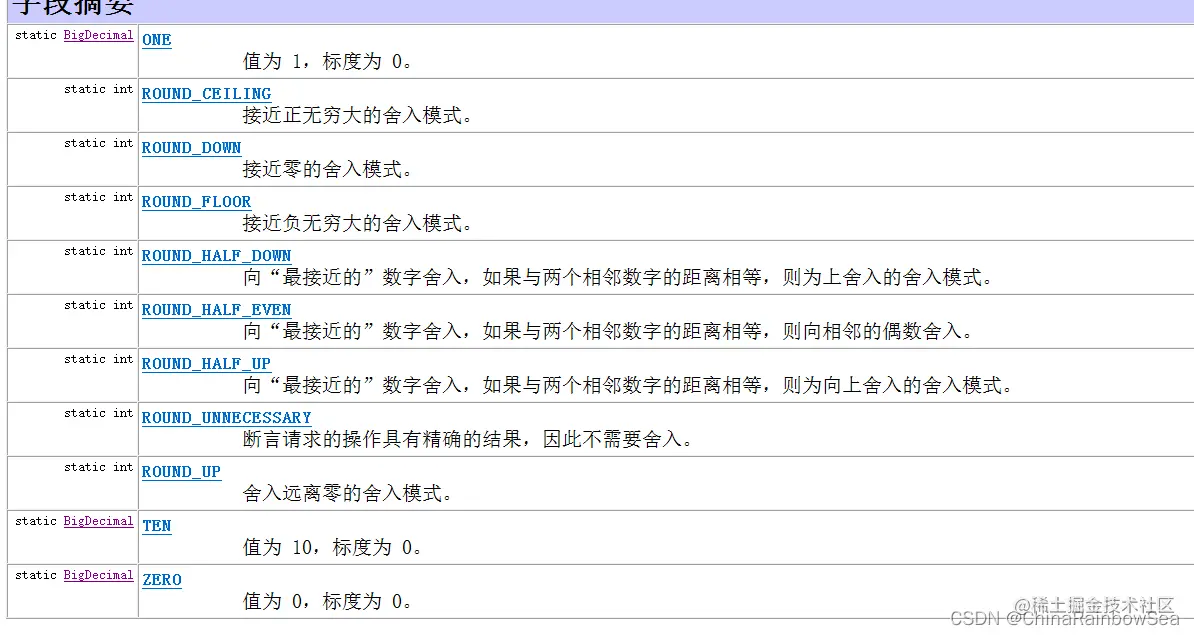Click 'static int' in ROUND_DOWN row

pos(98,144)
